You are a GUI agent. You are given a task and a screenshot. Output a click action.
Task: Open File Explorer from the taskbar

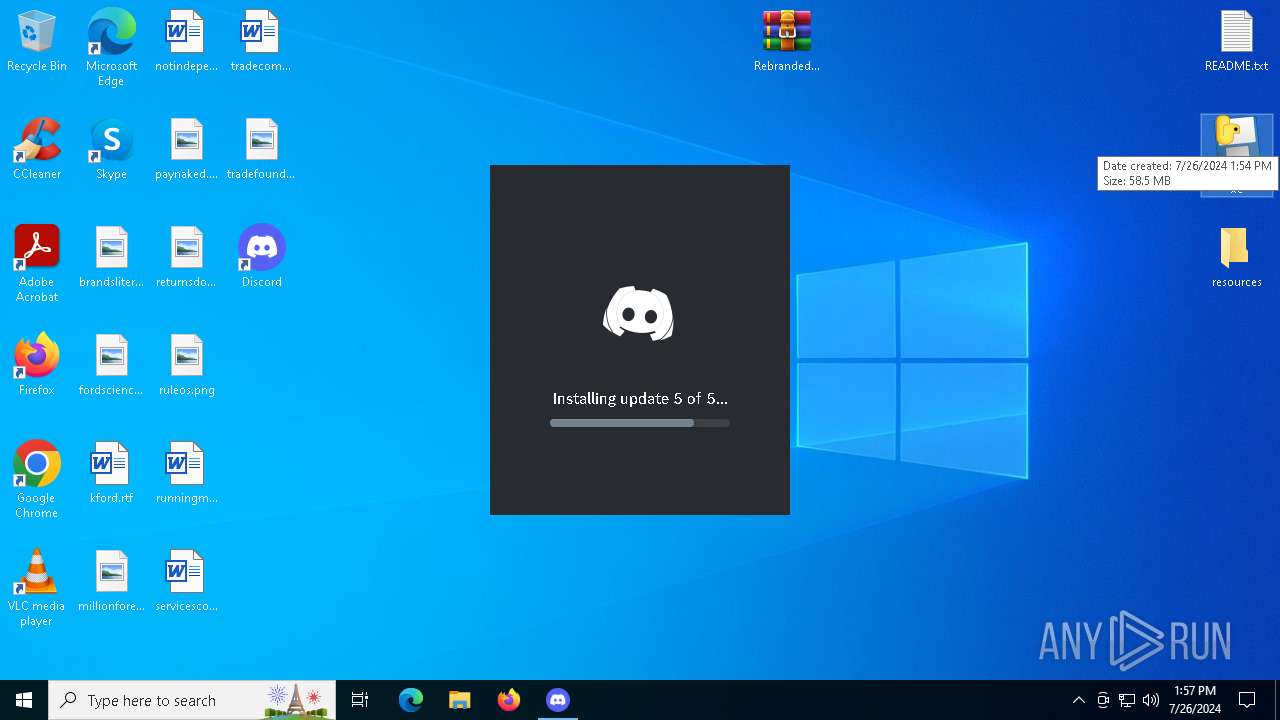(460, 700)
